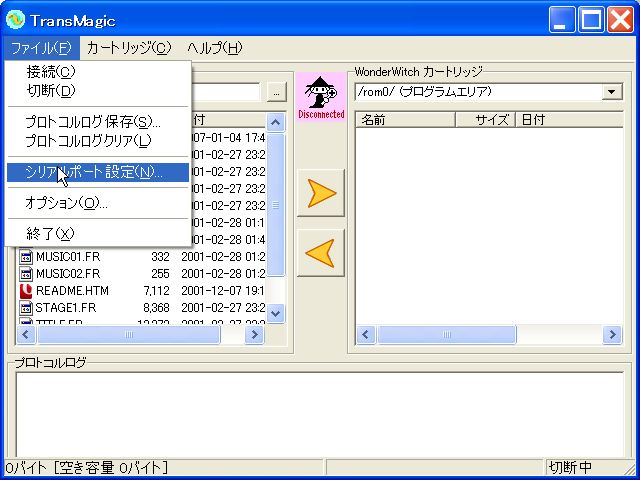Click local list horizontal scroll right arrow
The image size is (640, 480).
click(254, 335)
